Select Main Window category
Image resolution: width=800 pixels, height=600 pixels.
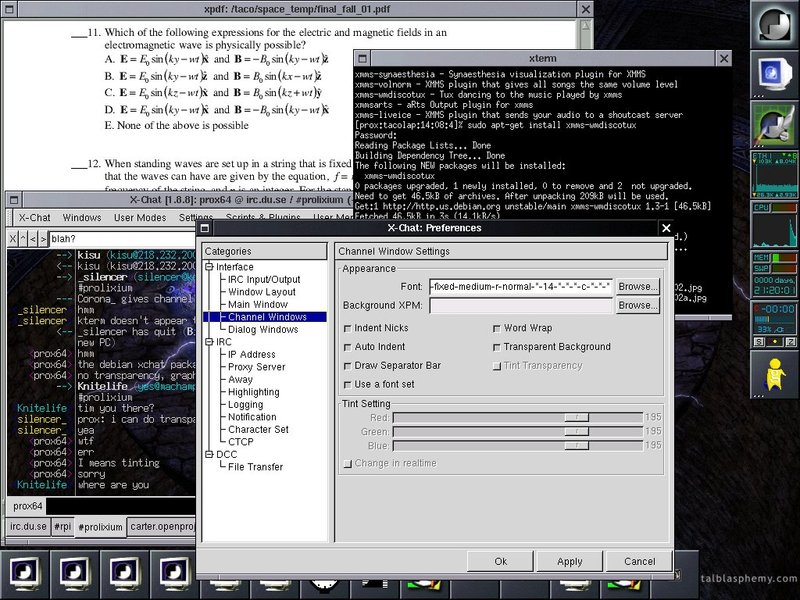(258, 304)
